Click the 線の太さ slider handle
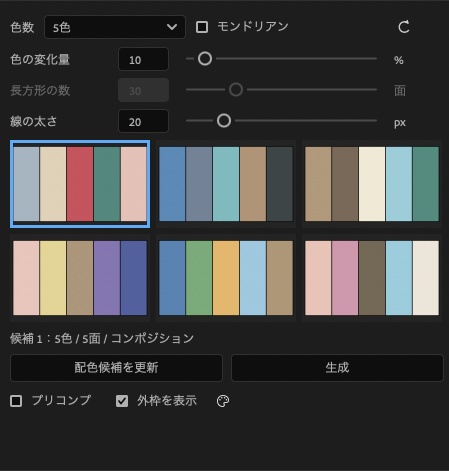This screenshot has height=471, width=449. tap(224, 121)
